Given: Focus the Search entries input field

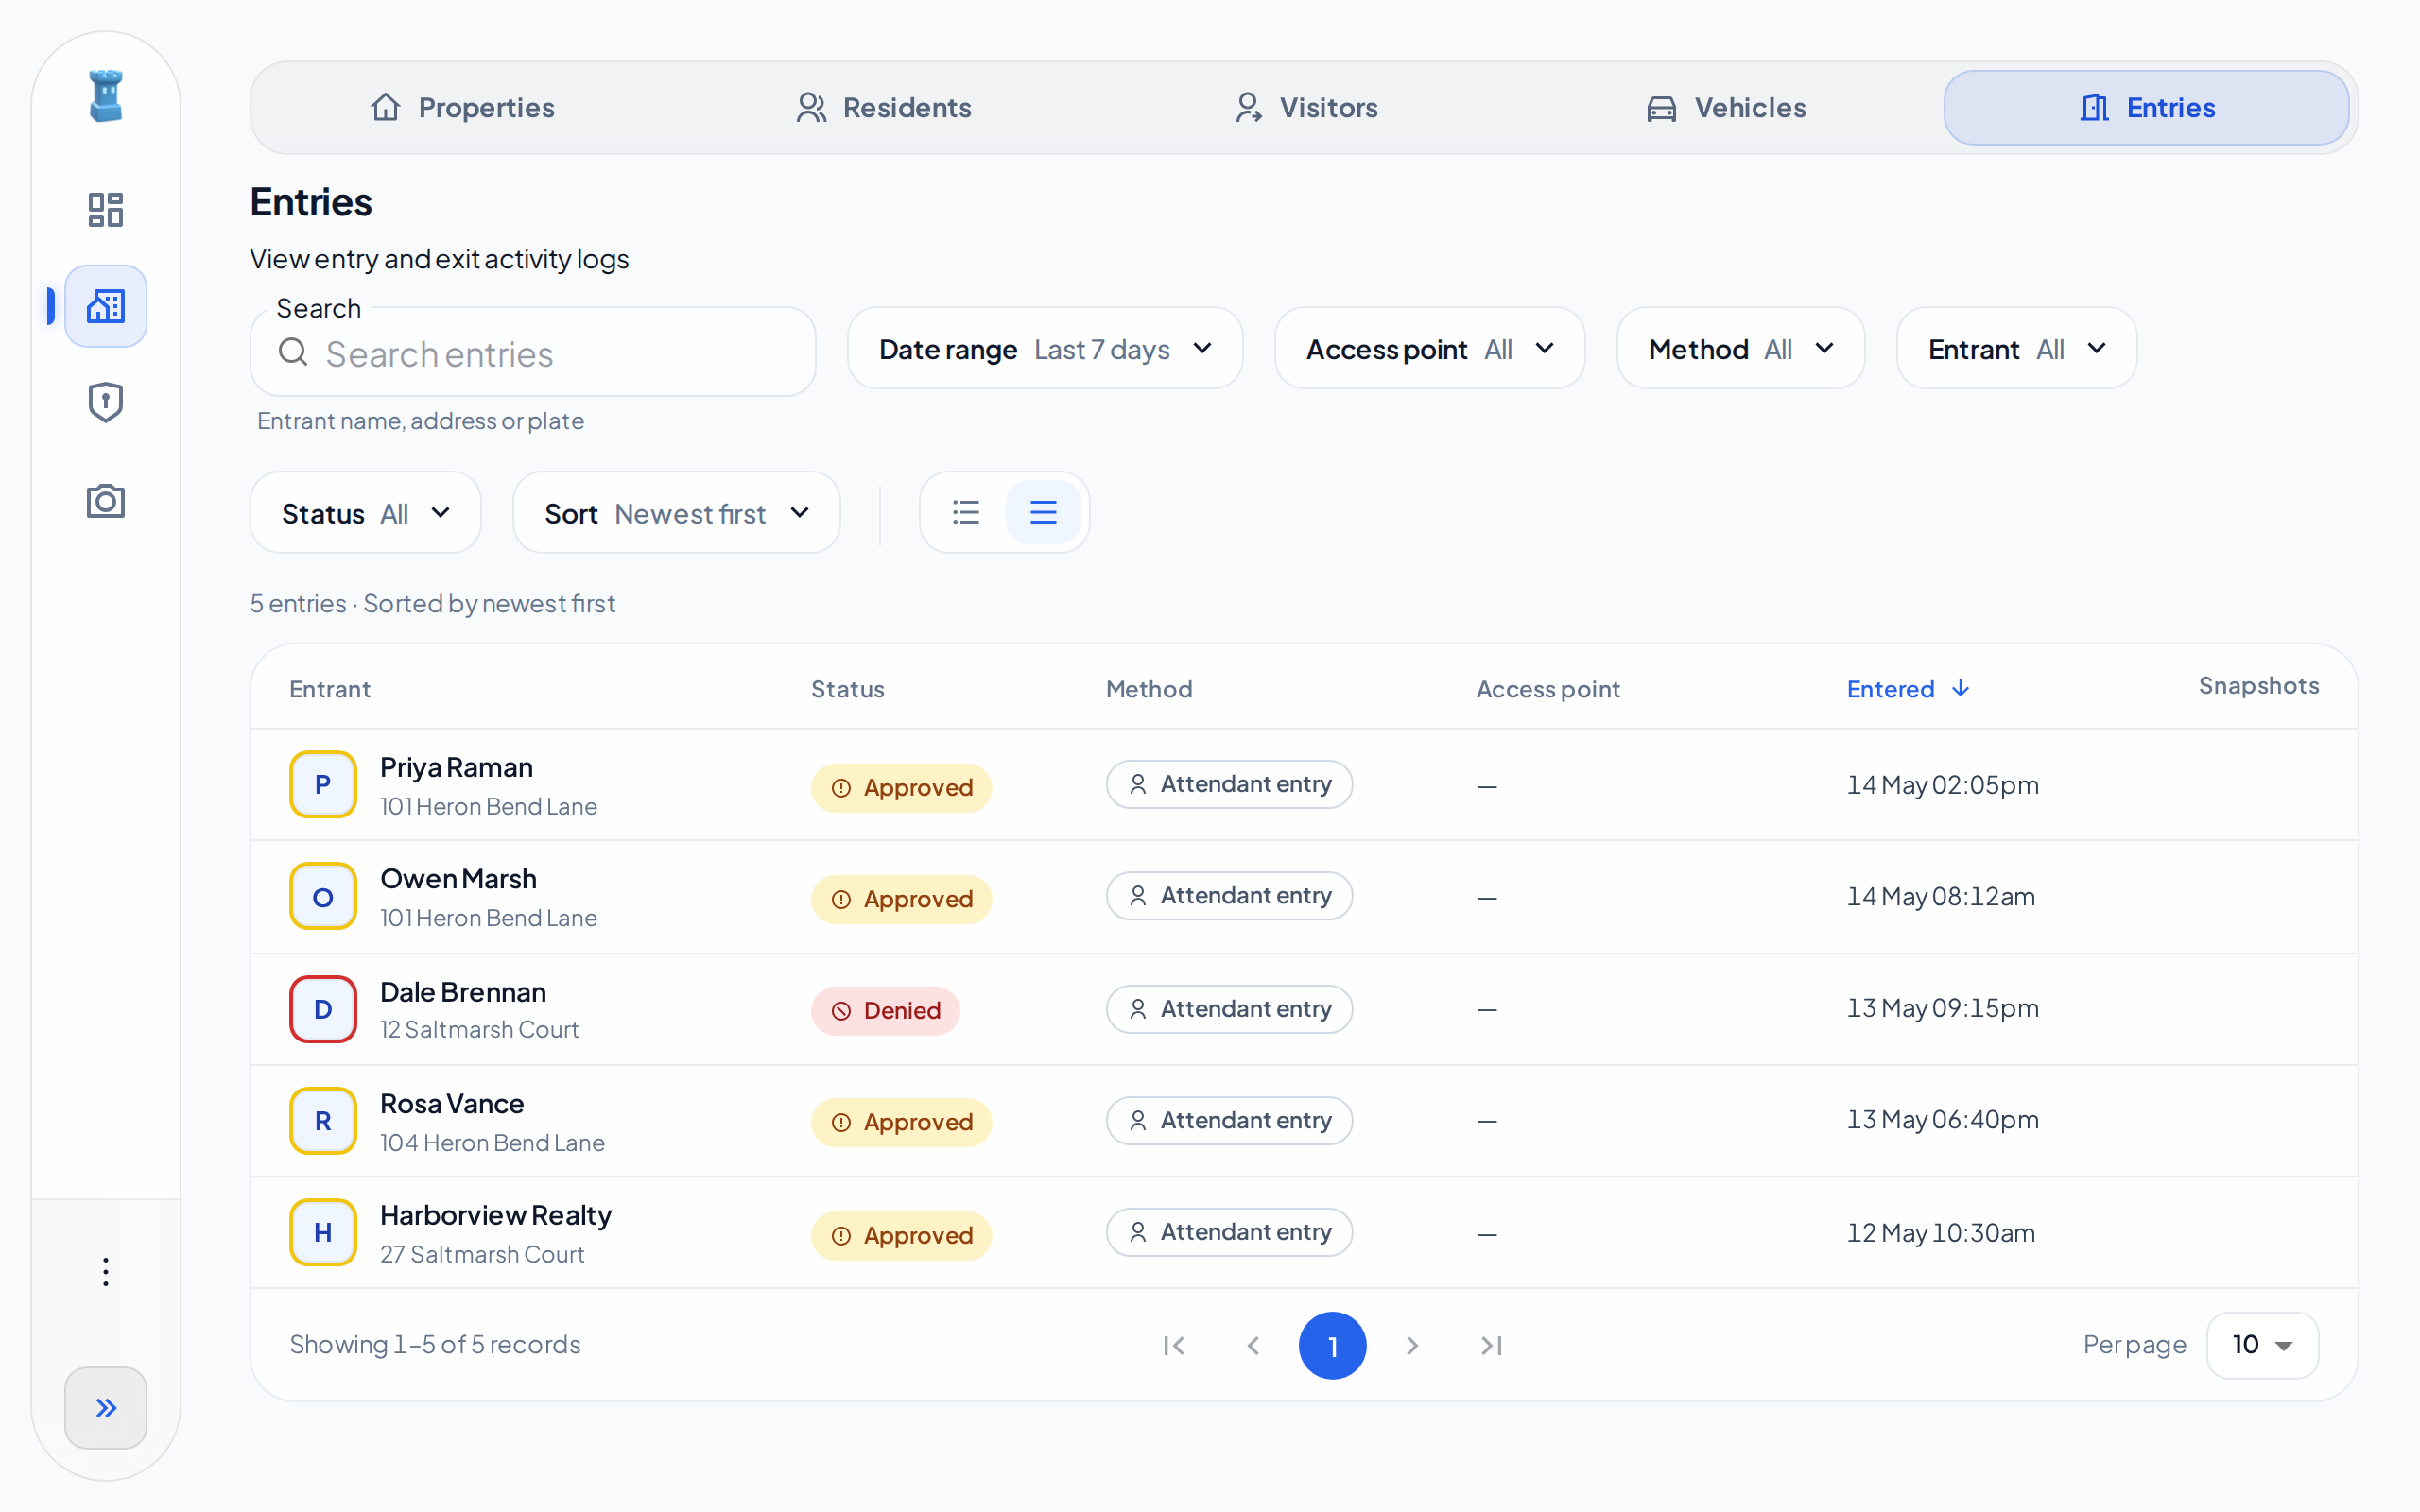Looking at the screenshot, I should pos(533,353).
